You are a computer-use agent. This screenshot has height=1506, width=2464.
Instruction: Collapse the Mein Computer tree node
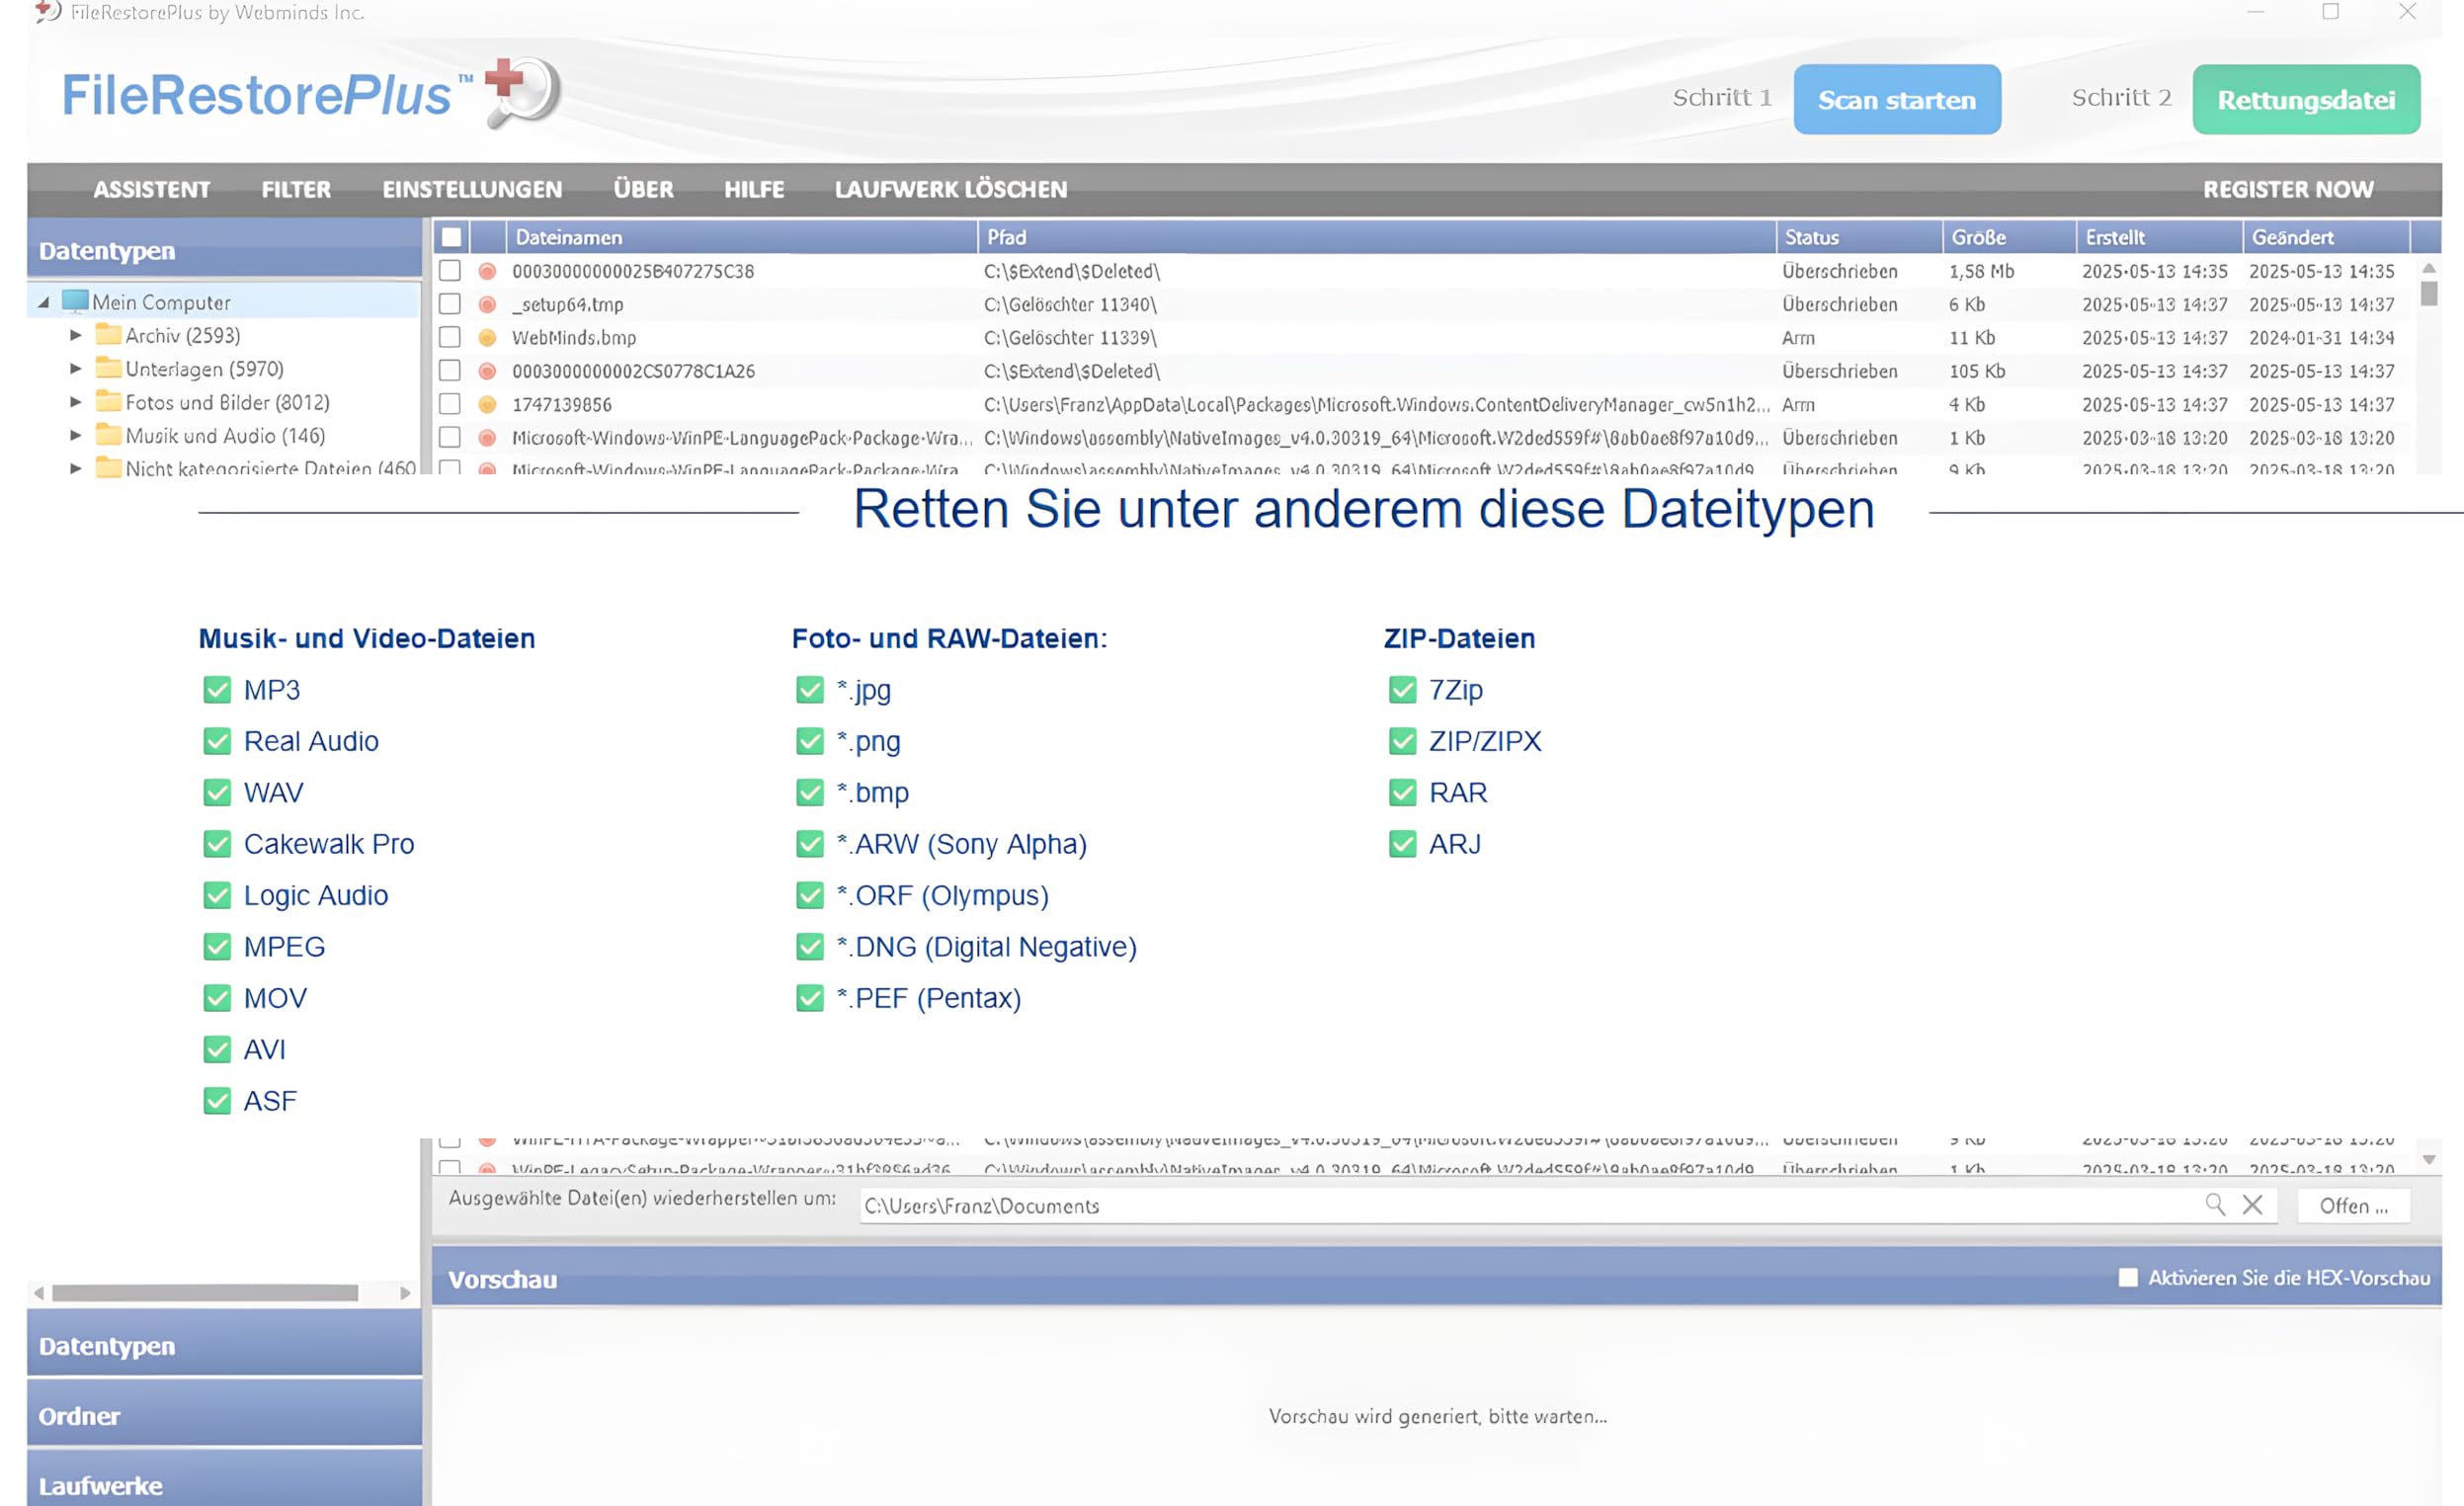[x=43, y=302]
